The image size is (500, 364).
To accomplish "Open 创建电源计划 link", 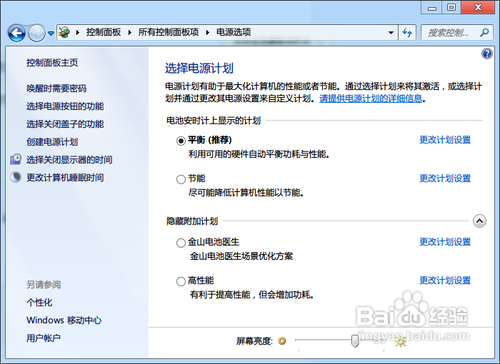I will [52, 142].
